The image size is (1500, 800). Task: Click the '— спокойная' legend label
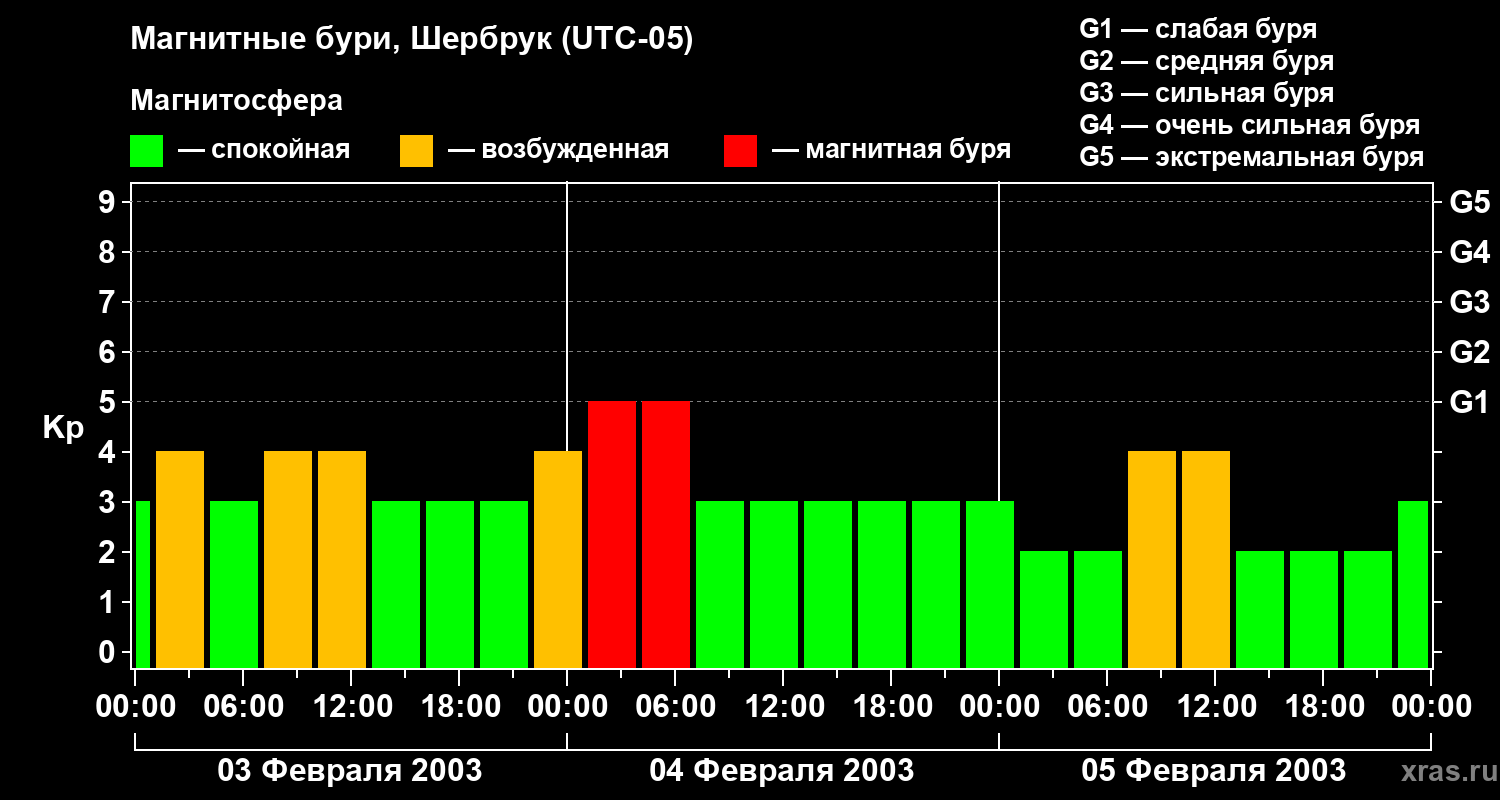264,150
